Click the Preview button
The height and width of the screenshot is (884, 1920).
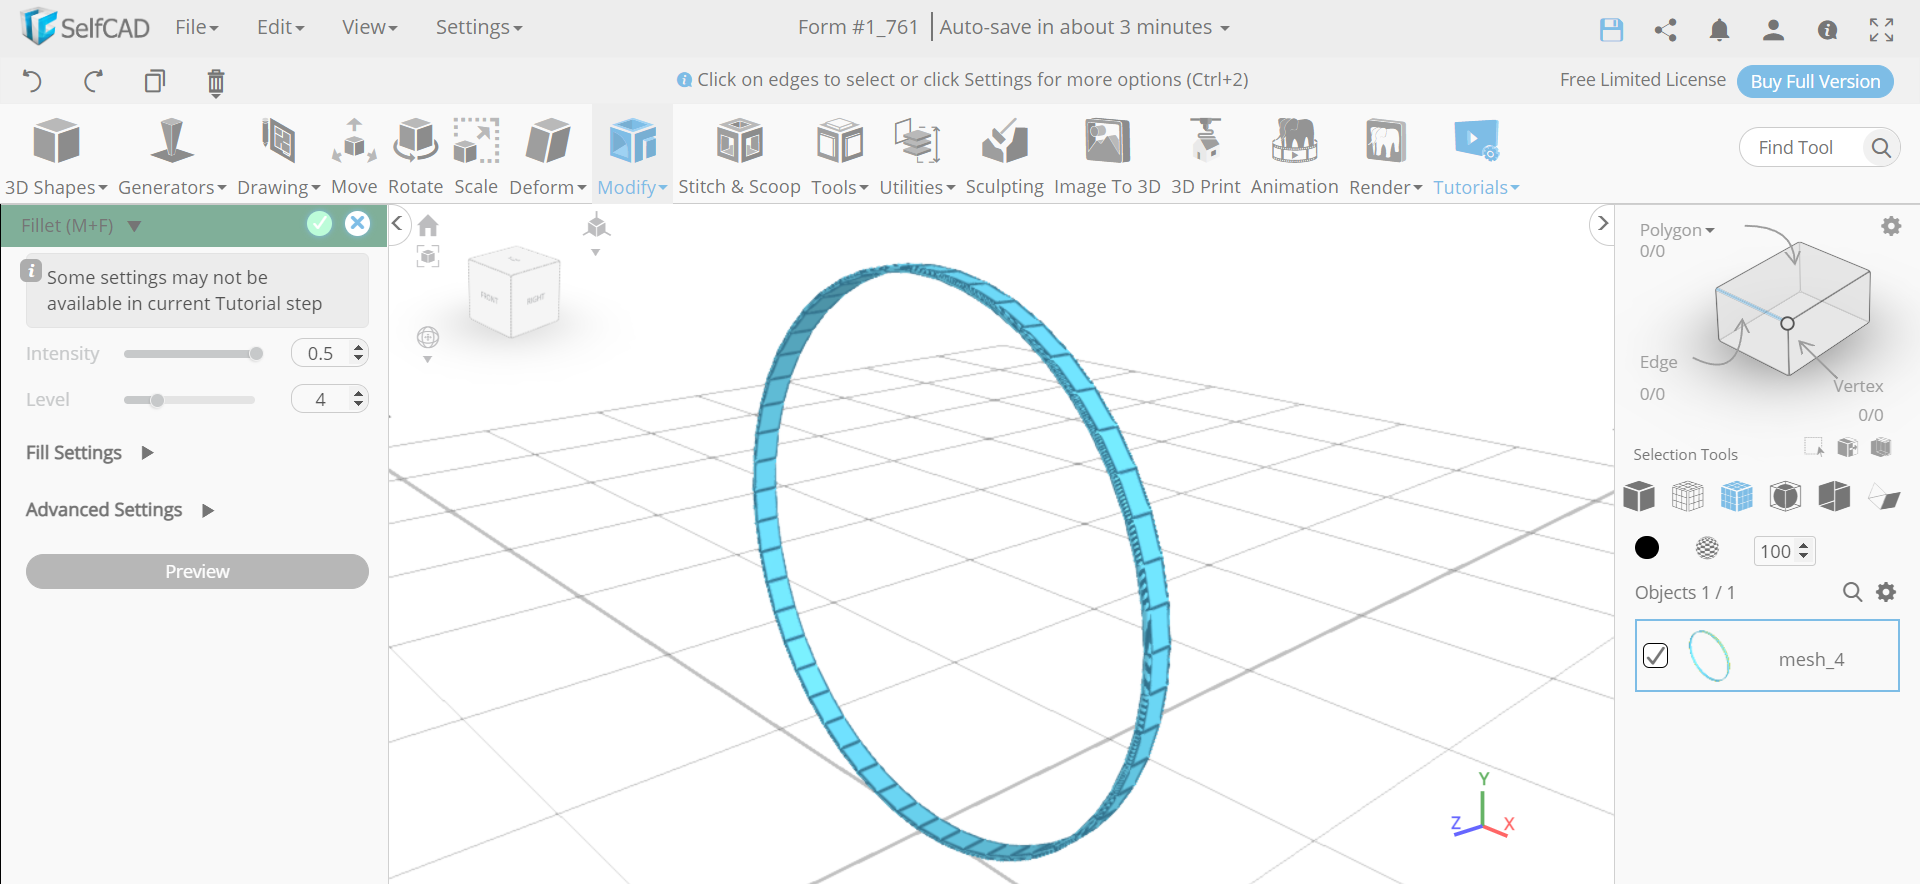(197, 571)
